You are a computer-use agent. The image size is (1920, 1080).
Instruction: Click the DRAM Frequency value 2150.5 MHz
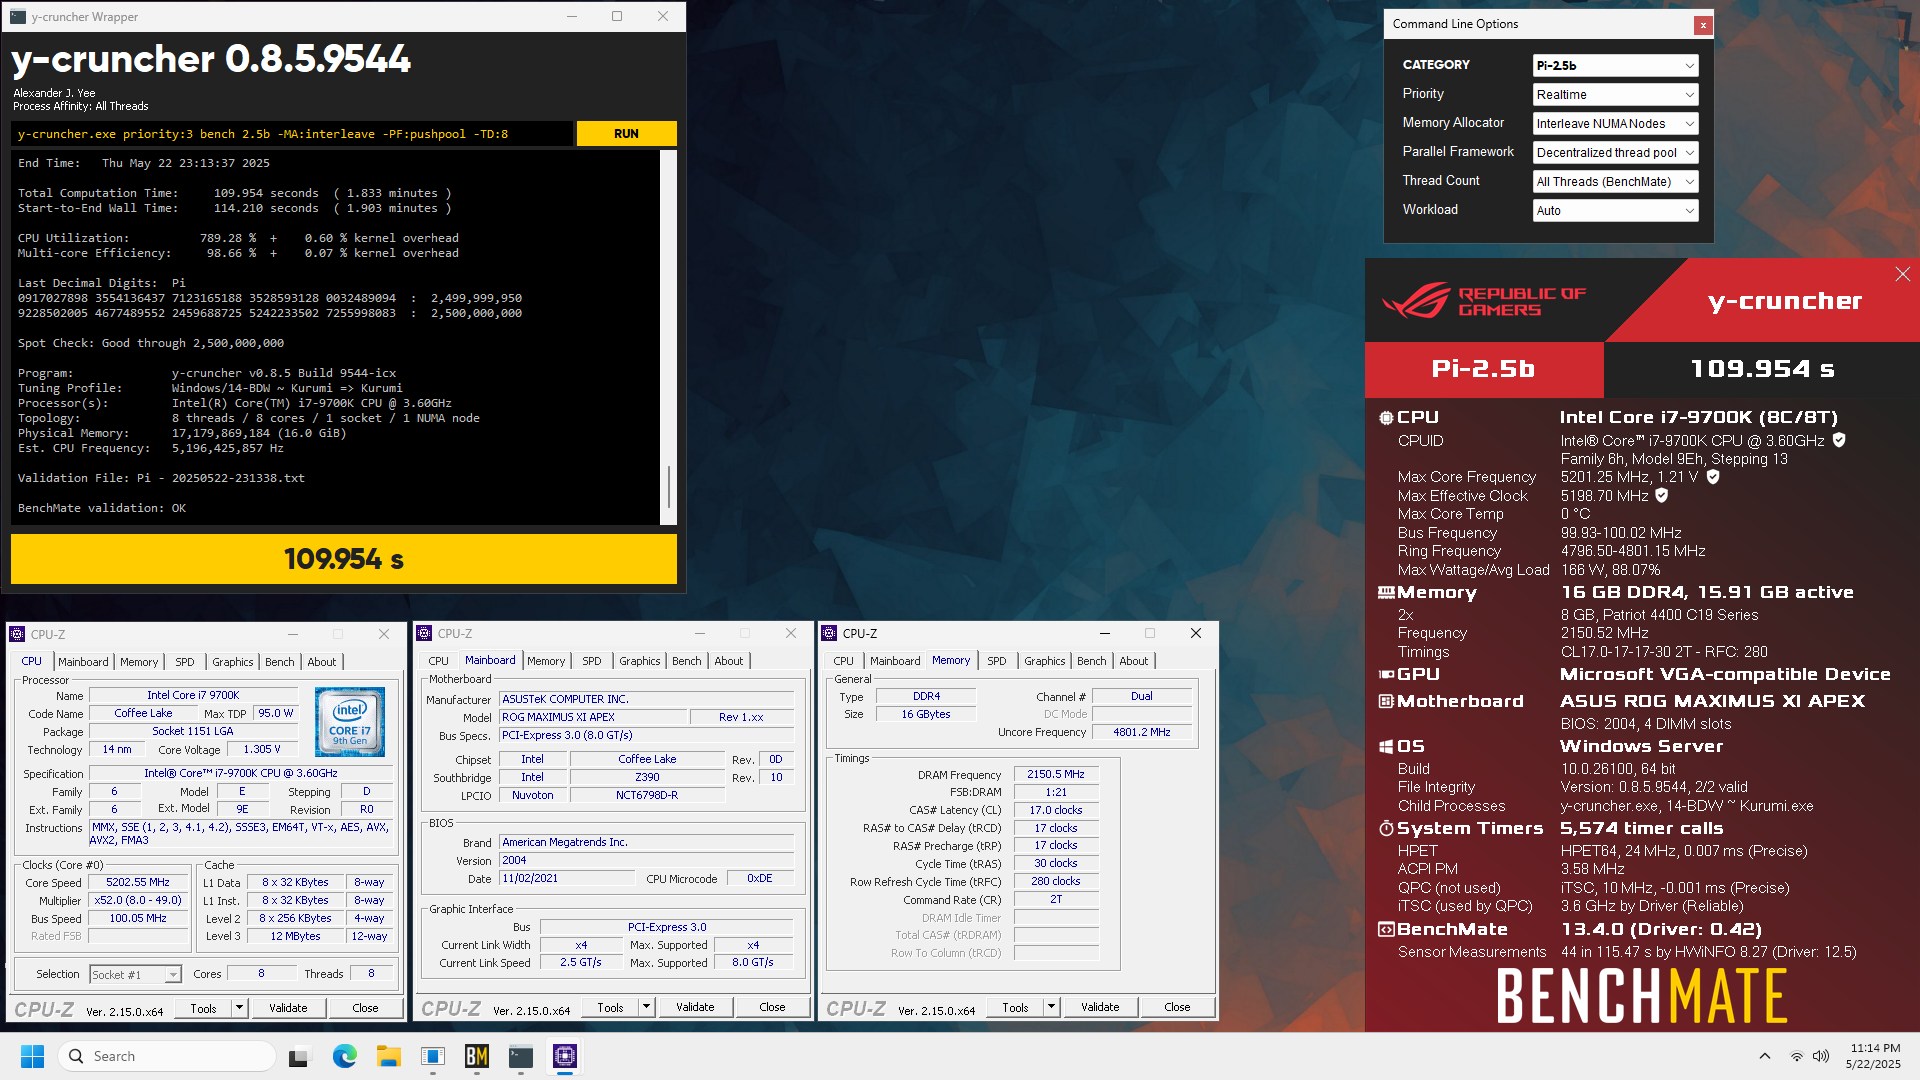pyautogui.click(x=1056, y=775)
